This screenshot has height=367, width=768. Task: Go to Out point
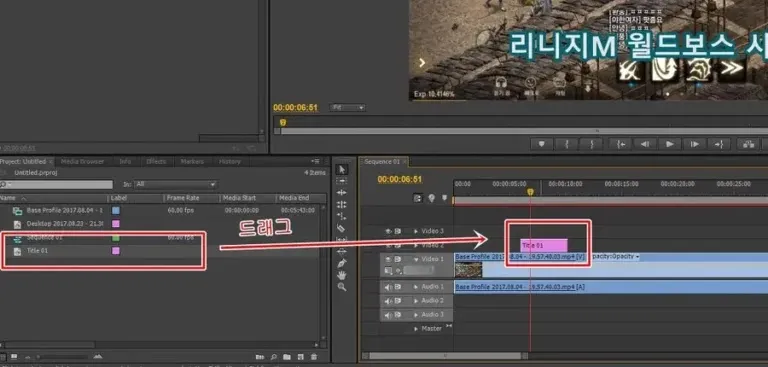[719, 144]
